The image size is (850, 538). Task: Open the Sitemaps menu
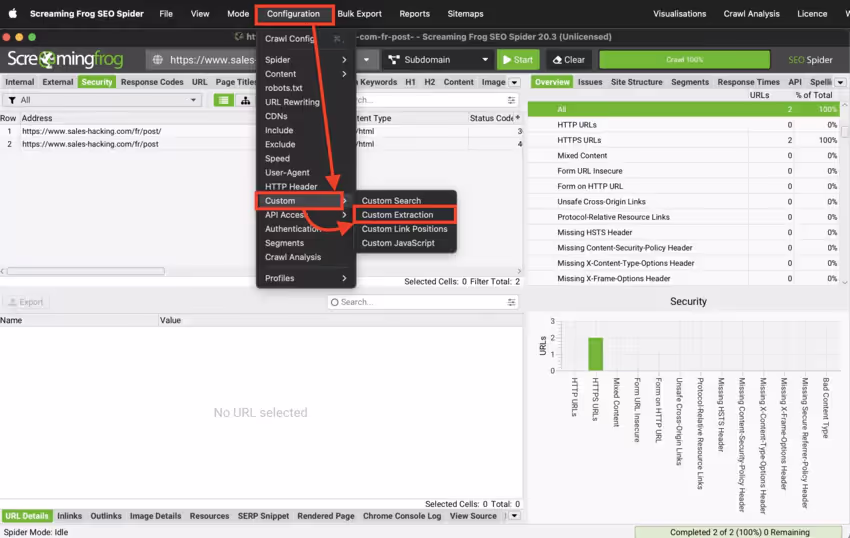[465, 14]
